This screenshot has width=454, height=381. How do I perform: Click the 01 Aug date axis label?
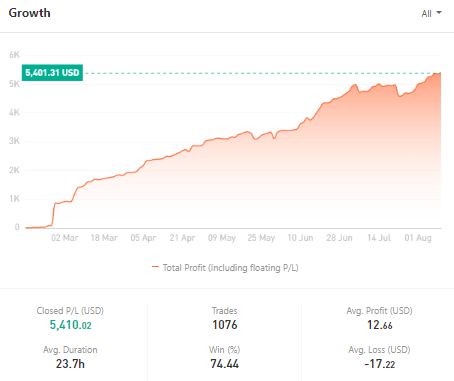click(418, 238)
